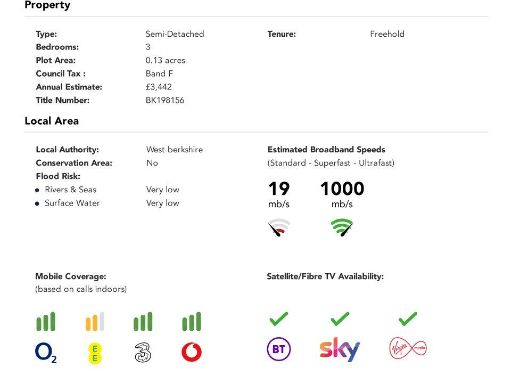The width and height of the screenshot is (512, 384).
Task: Click the green checkmark above Virgin Media
Action: (408, 319)
